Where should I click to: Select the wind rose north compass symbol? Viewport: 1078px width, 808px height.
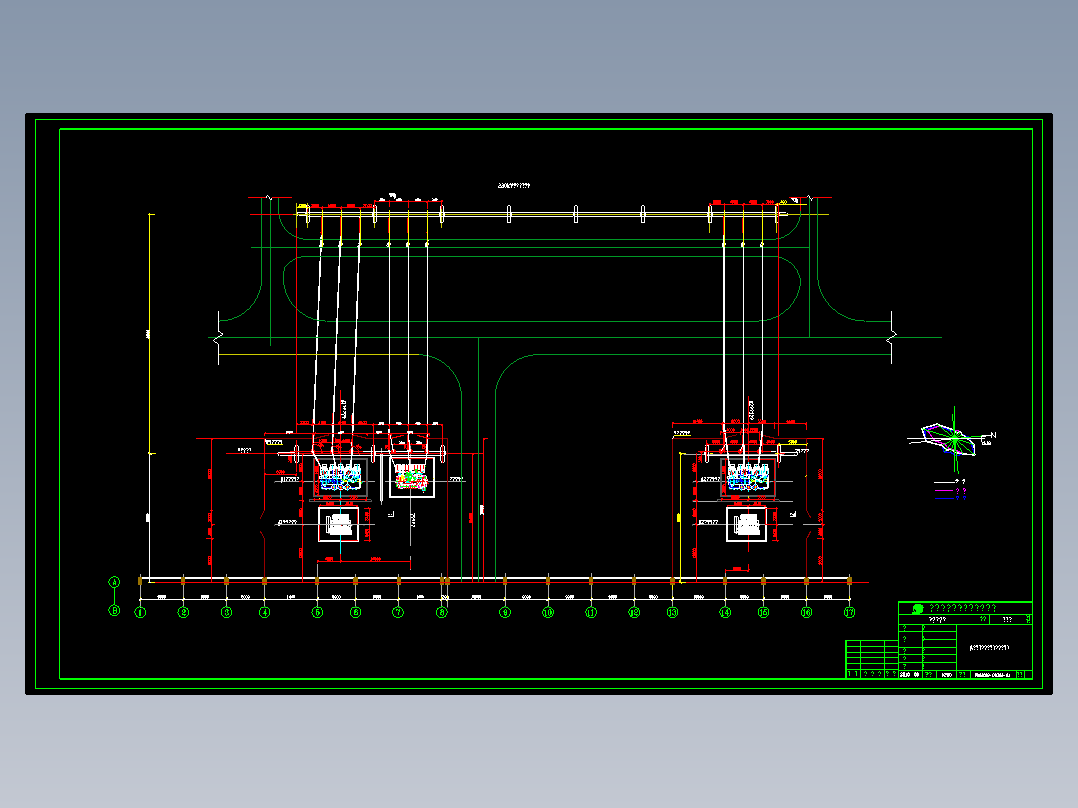coord(952,439)
